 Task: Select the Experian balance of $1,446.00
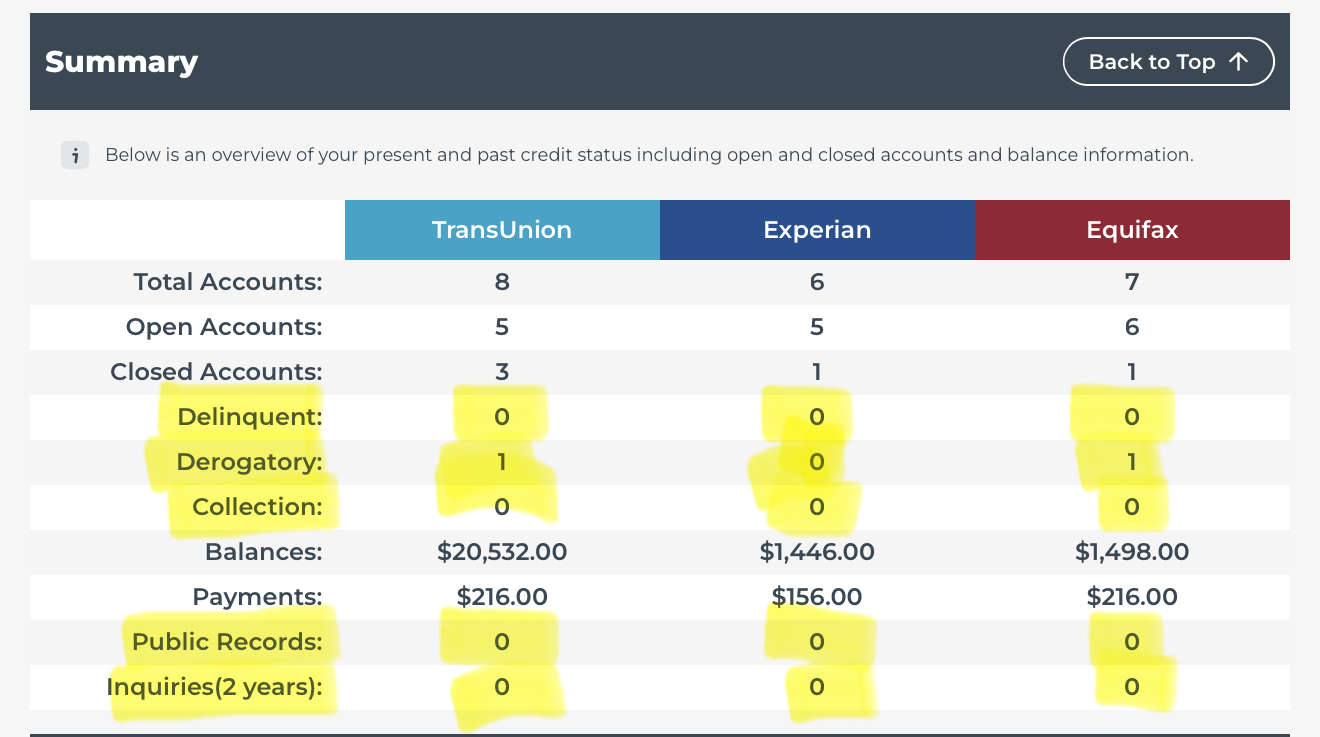point(817,551)
